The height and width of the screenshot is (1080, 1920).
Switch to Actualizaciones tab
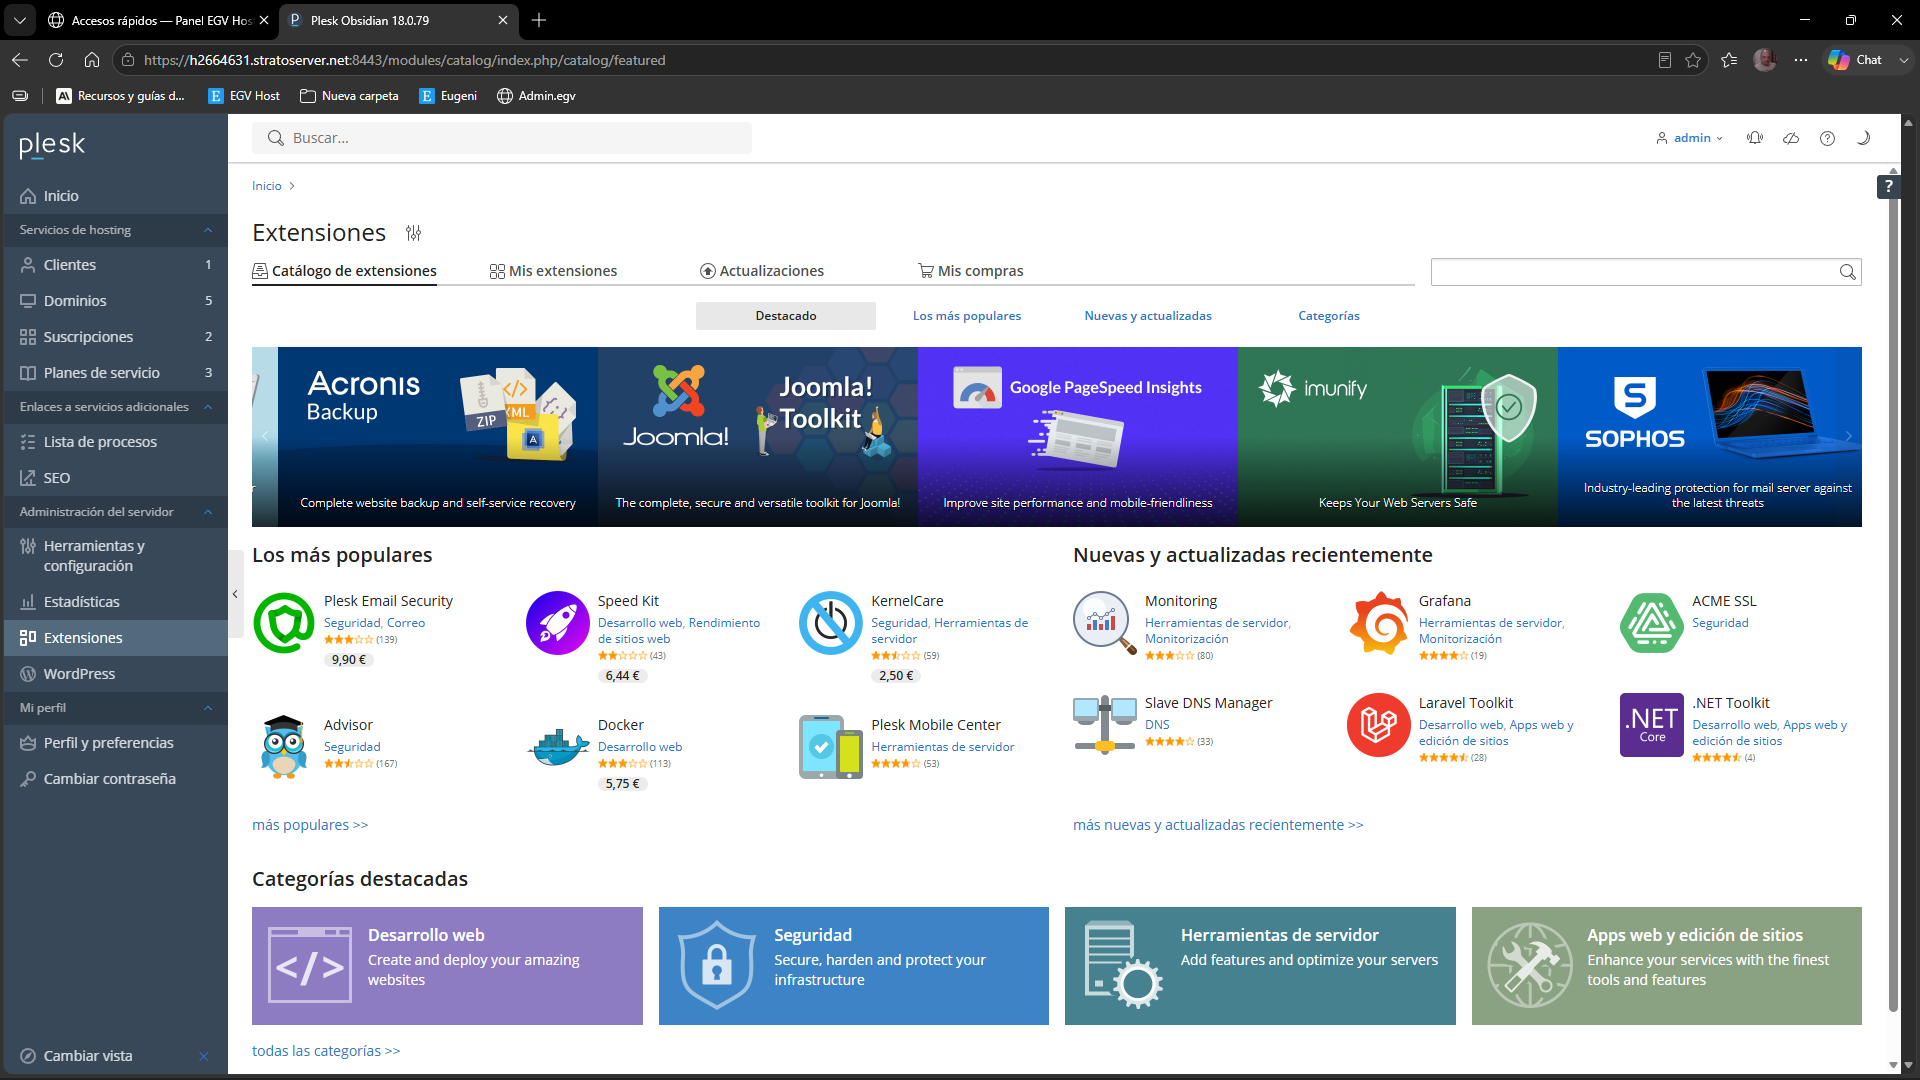coord(762,271)
